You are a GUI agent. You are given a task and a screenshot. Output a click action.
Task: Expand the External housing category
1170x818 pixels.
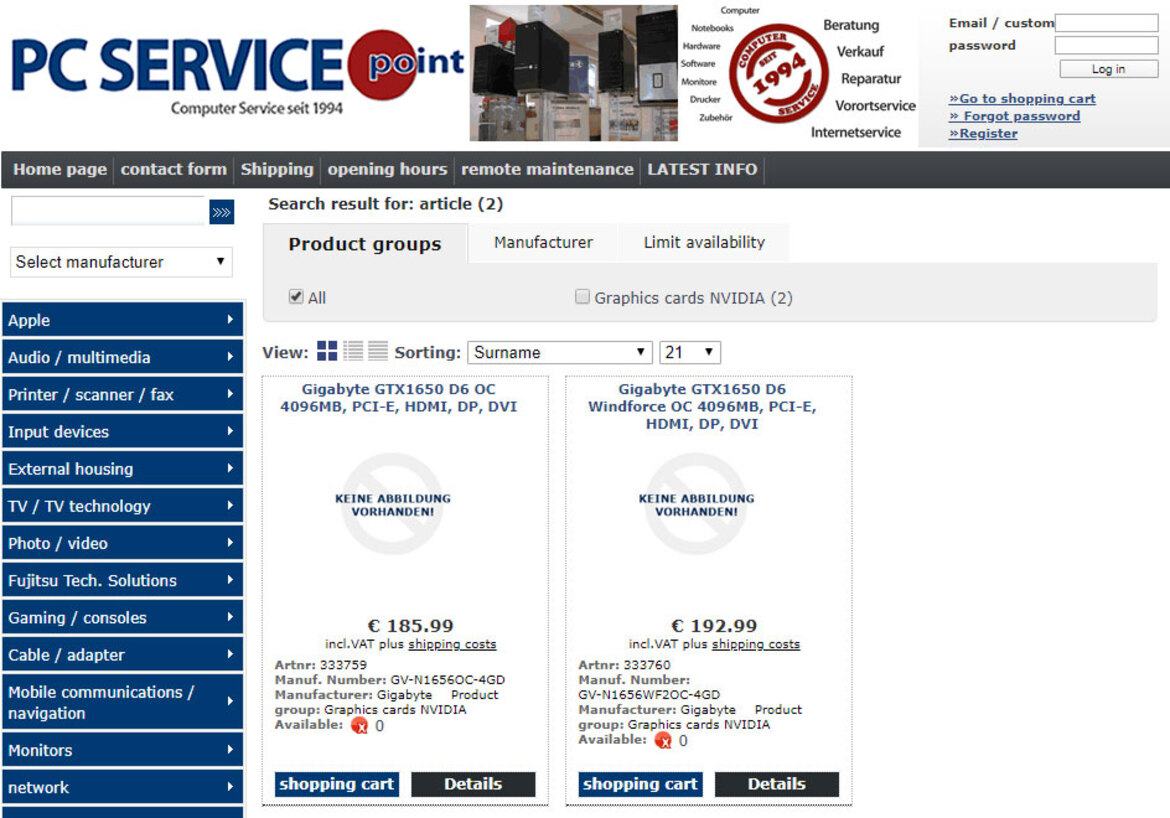tap(122, 469)
